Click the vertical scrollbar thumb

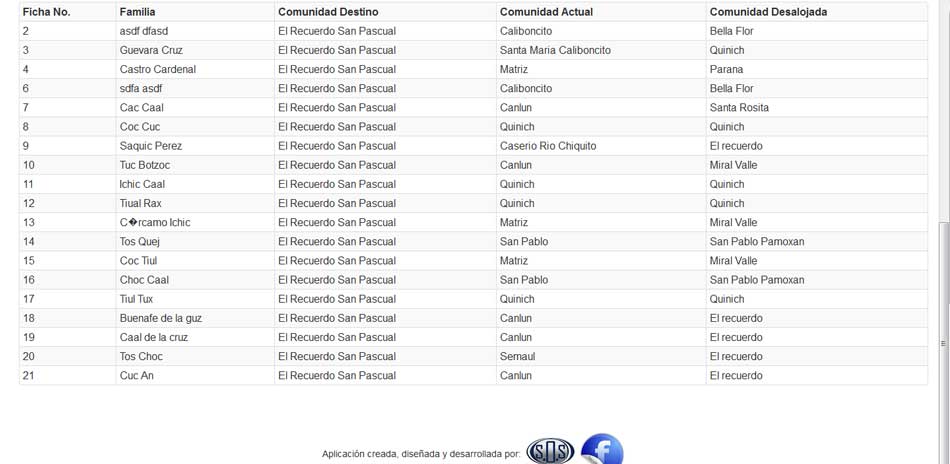point(943,342)
